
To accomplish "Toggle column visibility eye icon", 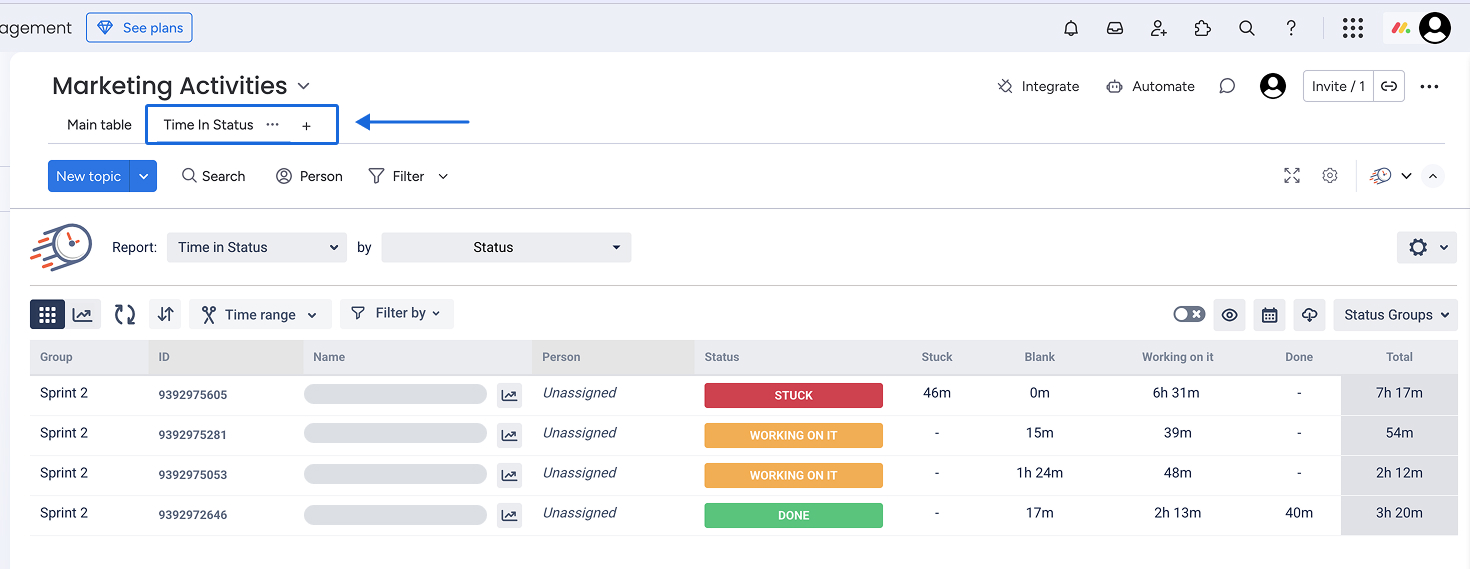I will (x=1230, y=315).
